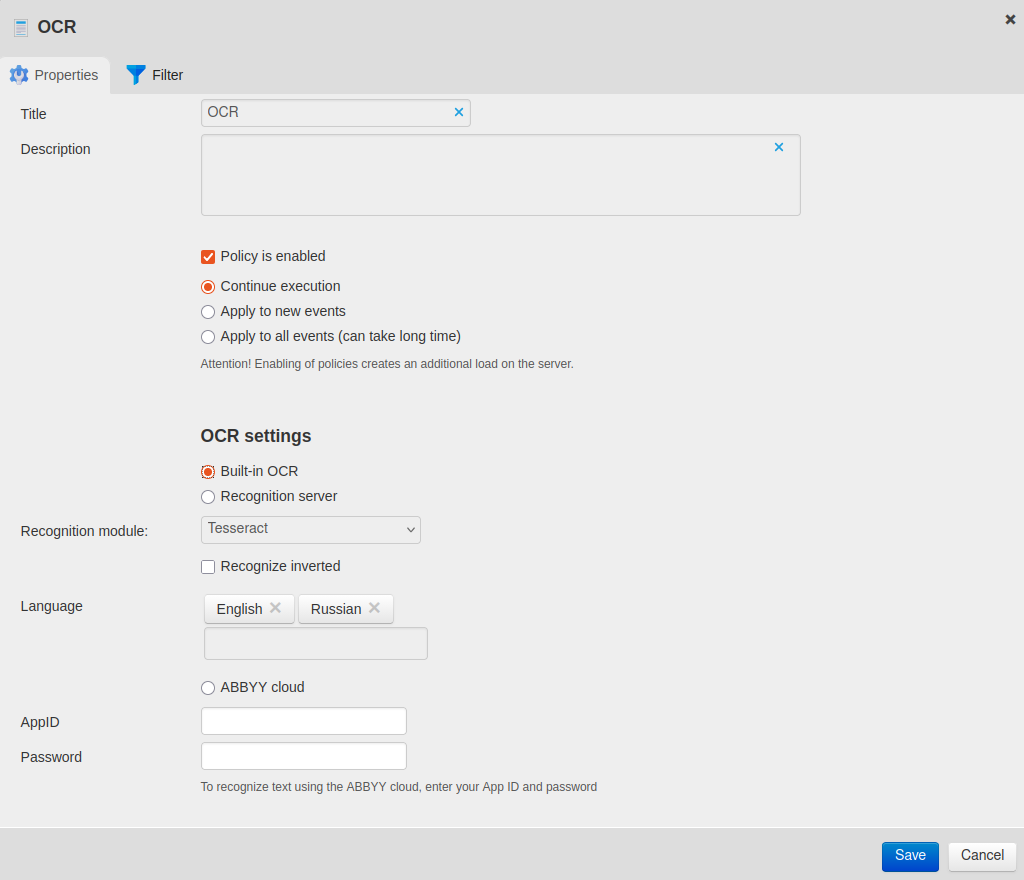Enable the Recognize inverted checkbox

pos(208,567)
